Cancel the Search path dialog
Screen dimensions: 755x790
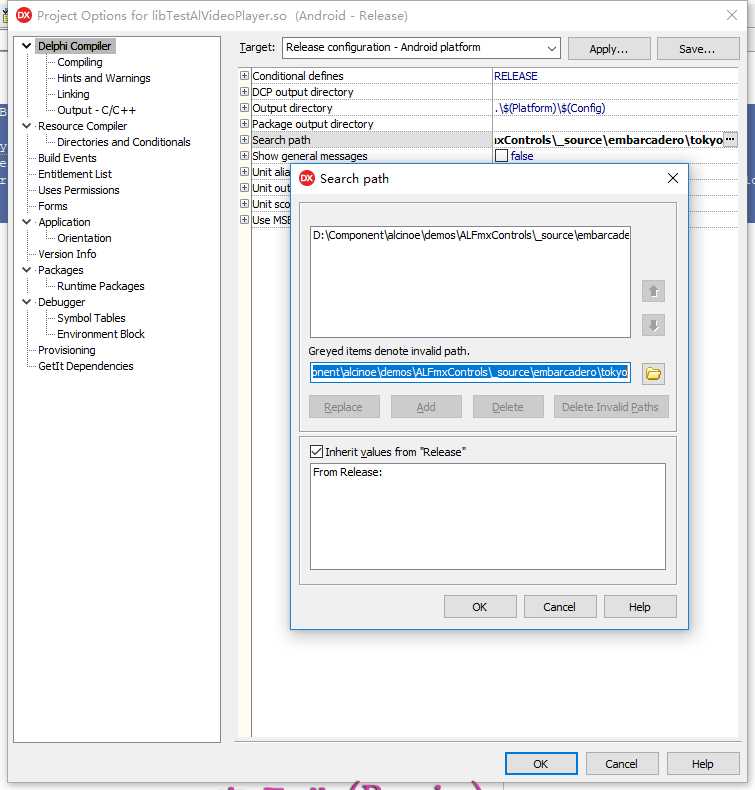pos(560,607)
